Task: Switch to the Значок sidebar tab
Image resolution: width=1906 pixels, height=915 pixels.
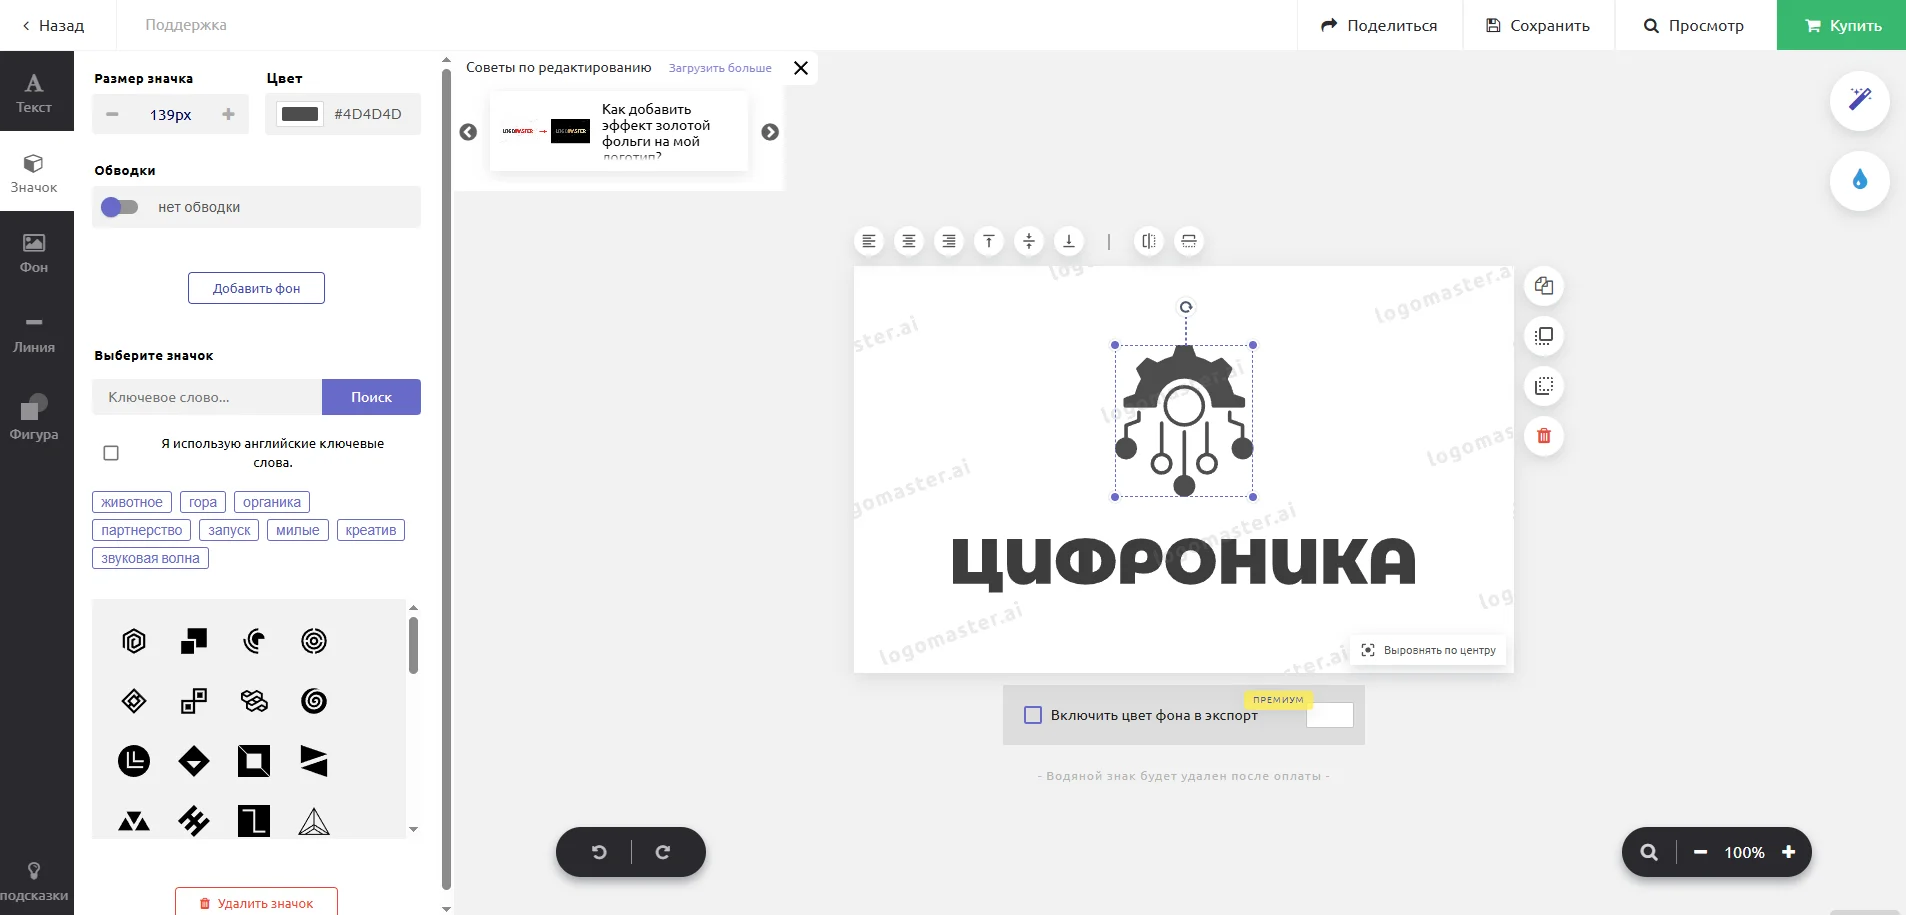Action: [34, 172]
